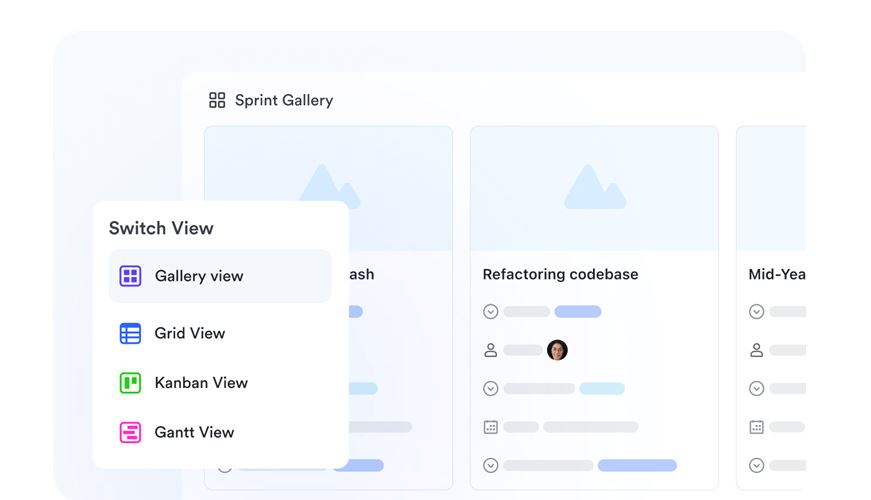Open the Refactoring codebase card title
Image resolution: width=871 pixels, height=500 pixels.
click(560, 274)
